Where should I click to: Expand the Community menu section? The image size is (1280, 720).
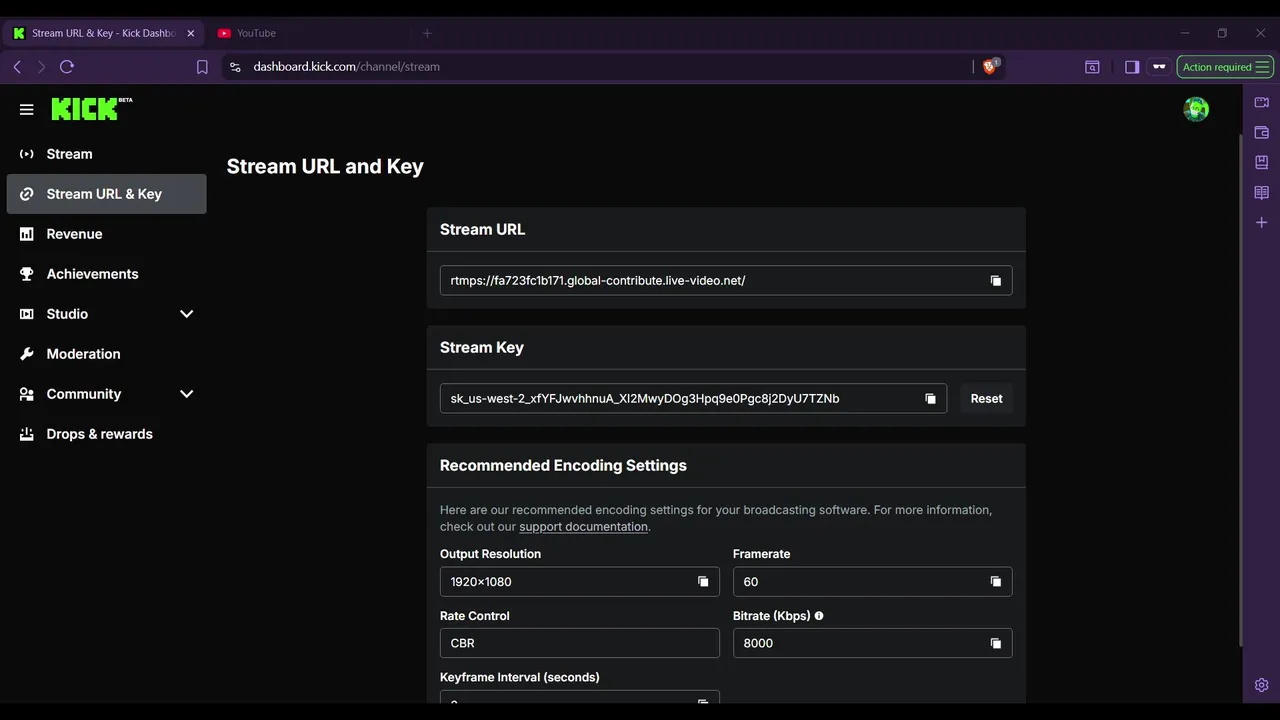186,394
